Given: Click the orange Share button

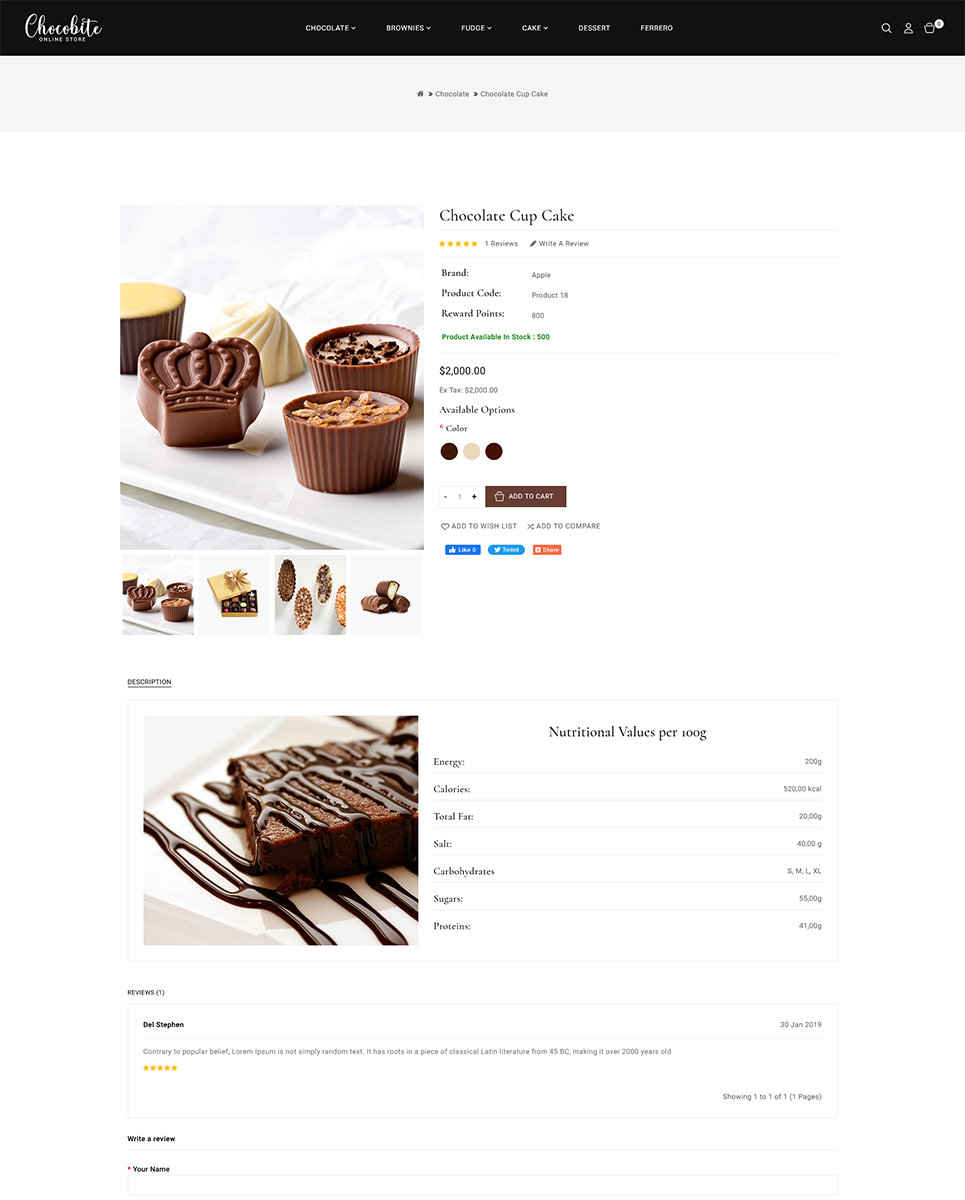Looking at the screenshot, I should (x=547, y=550).
